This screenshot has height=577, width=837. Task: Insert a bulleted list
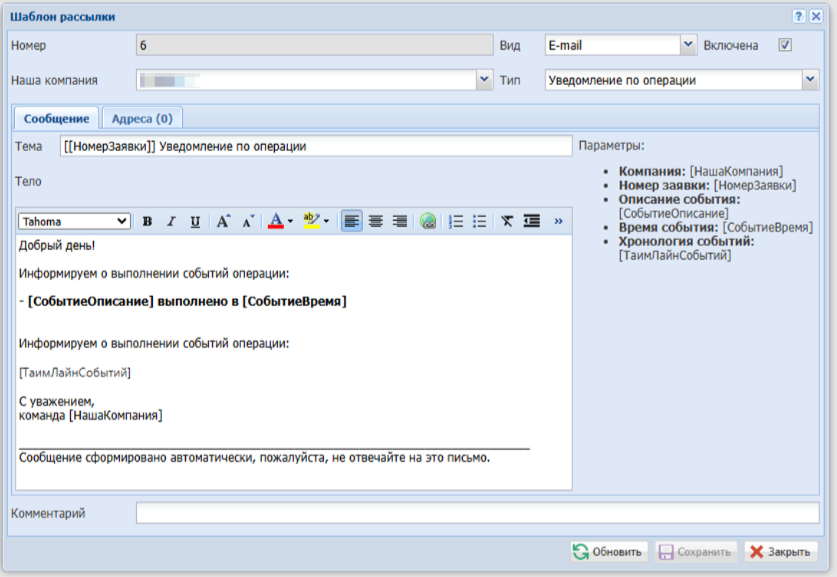point(480,221)
